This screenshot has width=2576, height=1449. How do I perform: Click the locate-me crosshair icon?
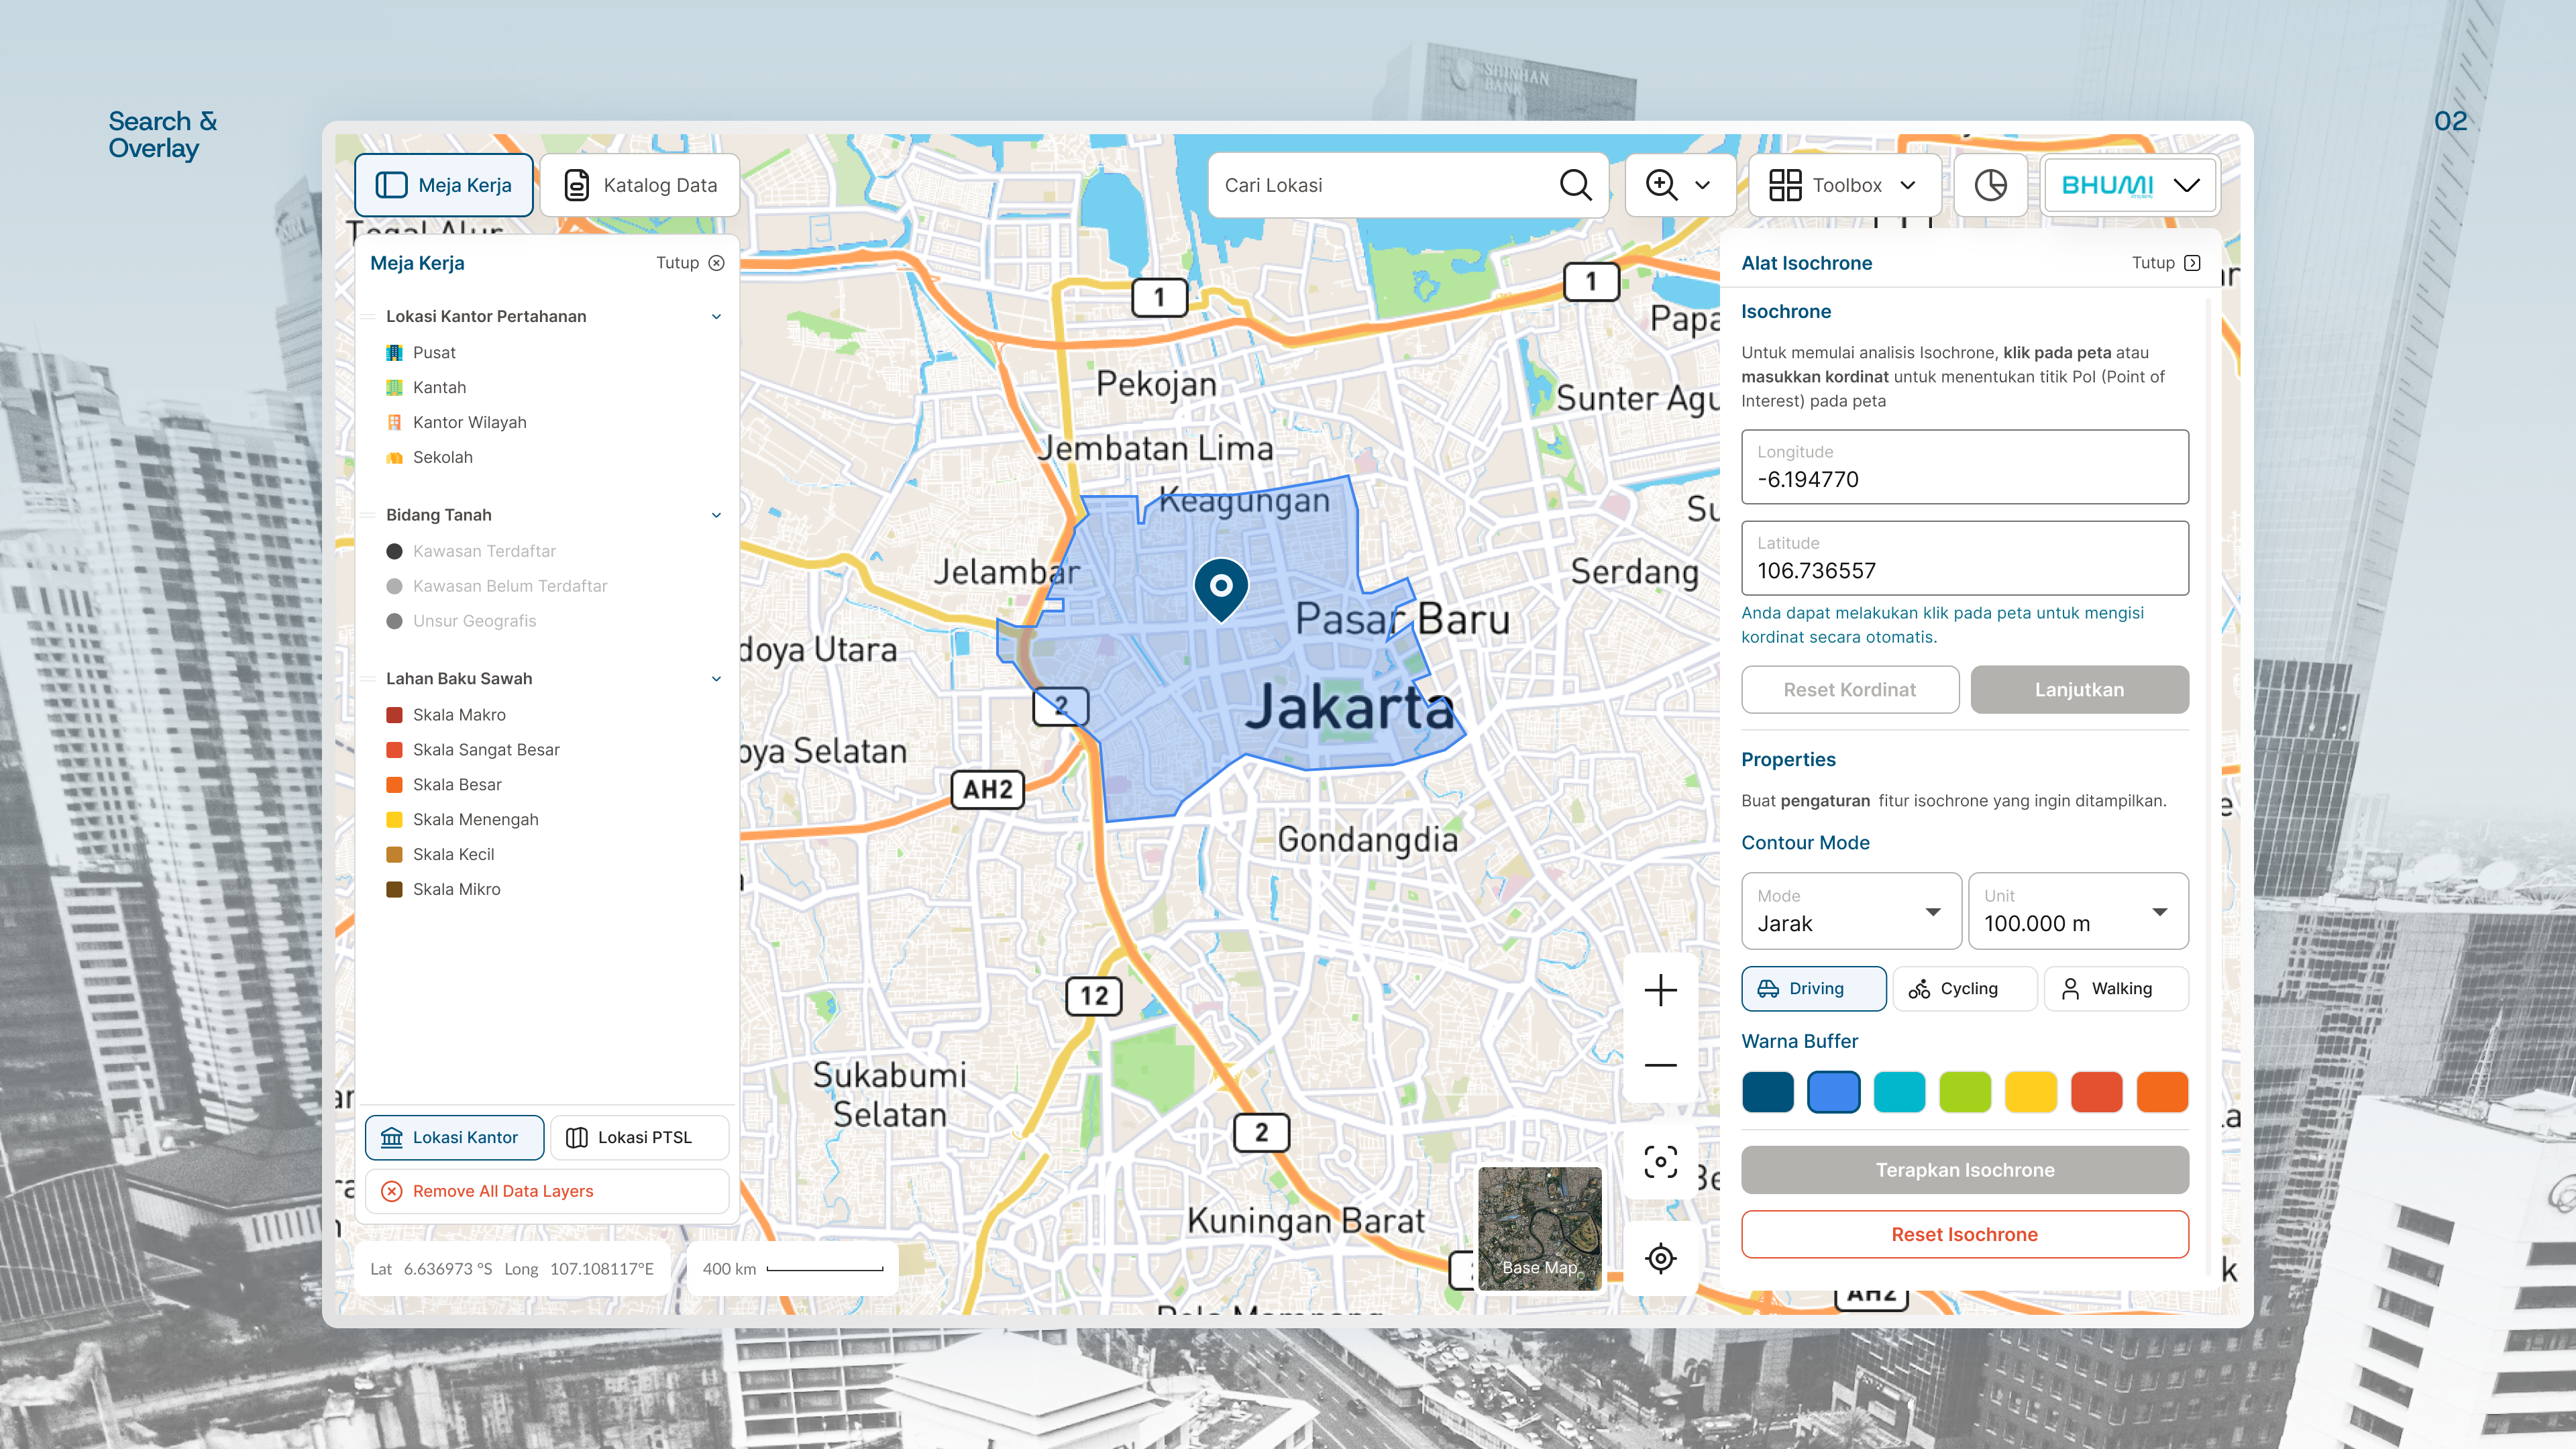click(1660, 1258)
